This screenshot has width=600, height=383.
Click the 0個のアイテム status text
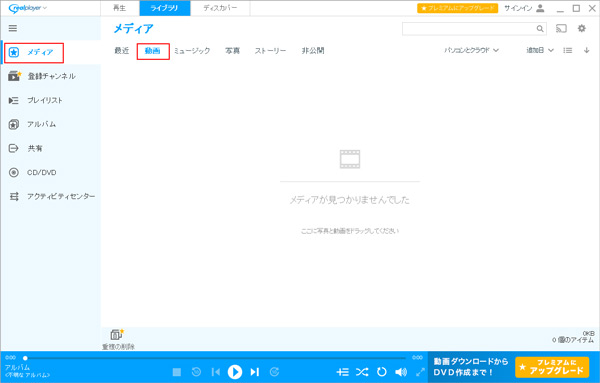[573, 340]
